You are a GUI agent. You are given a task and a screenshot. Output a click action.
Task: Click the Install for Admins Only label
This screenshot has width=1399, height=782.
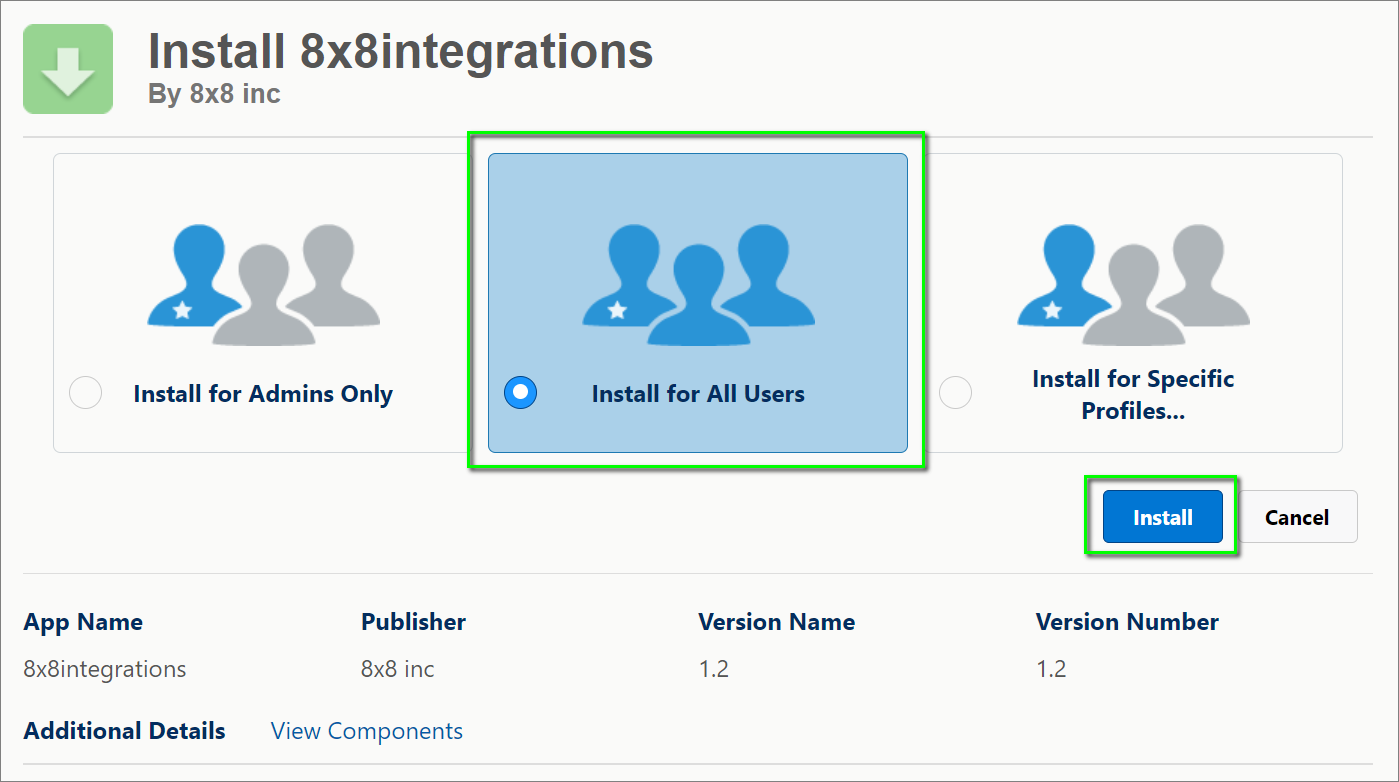click(263, 394)
